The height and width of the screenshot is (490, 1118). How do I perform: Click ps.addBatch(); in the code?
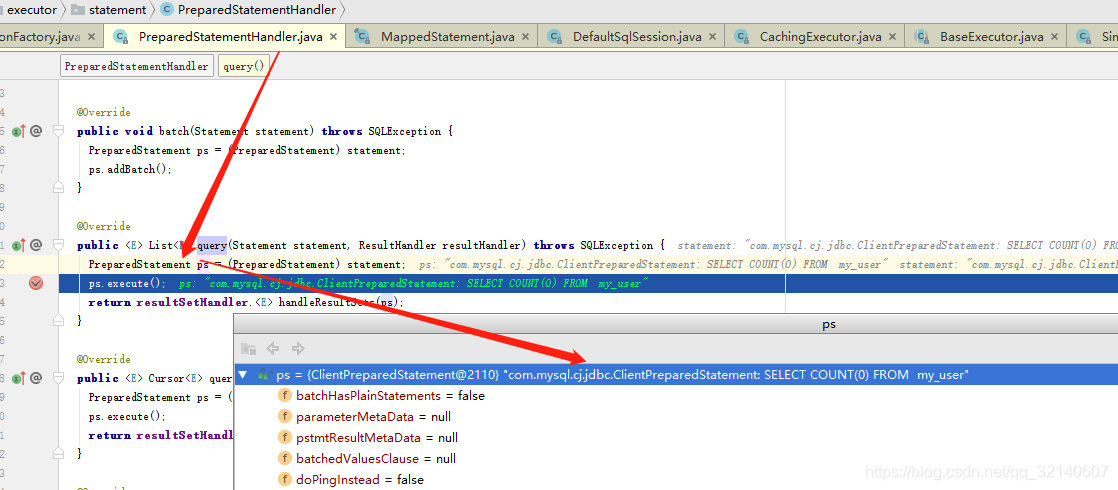130,169
